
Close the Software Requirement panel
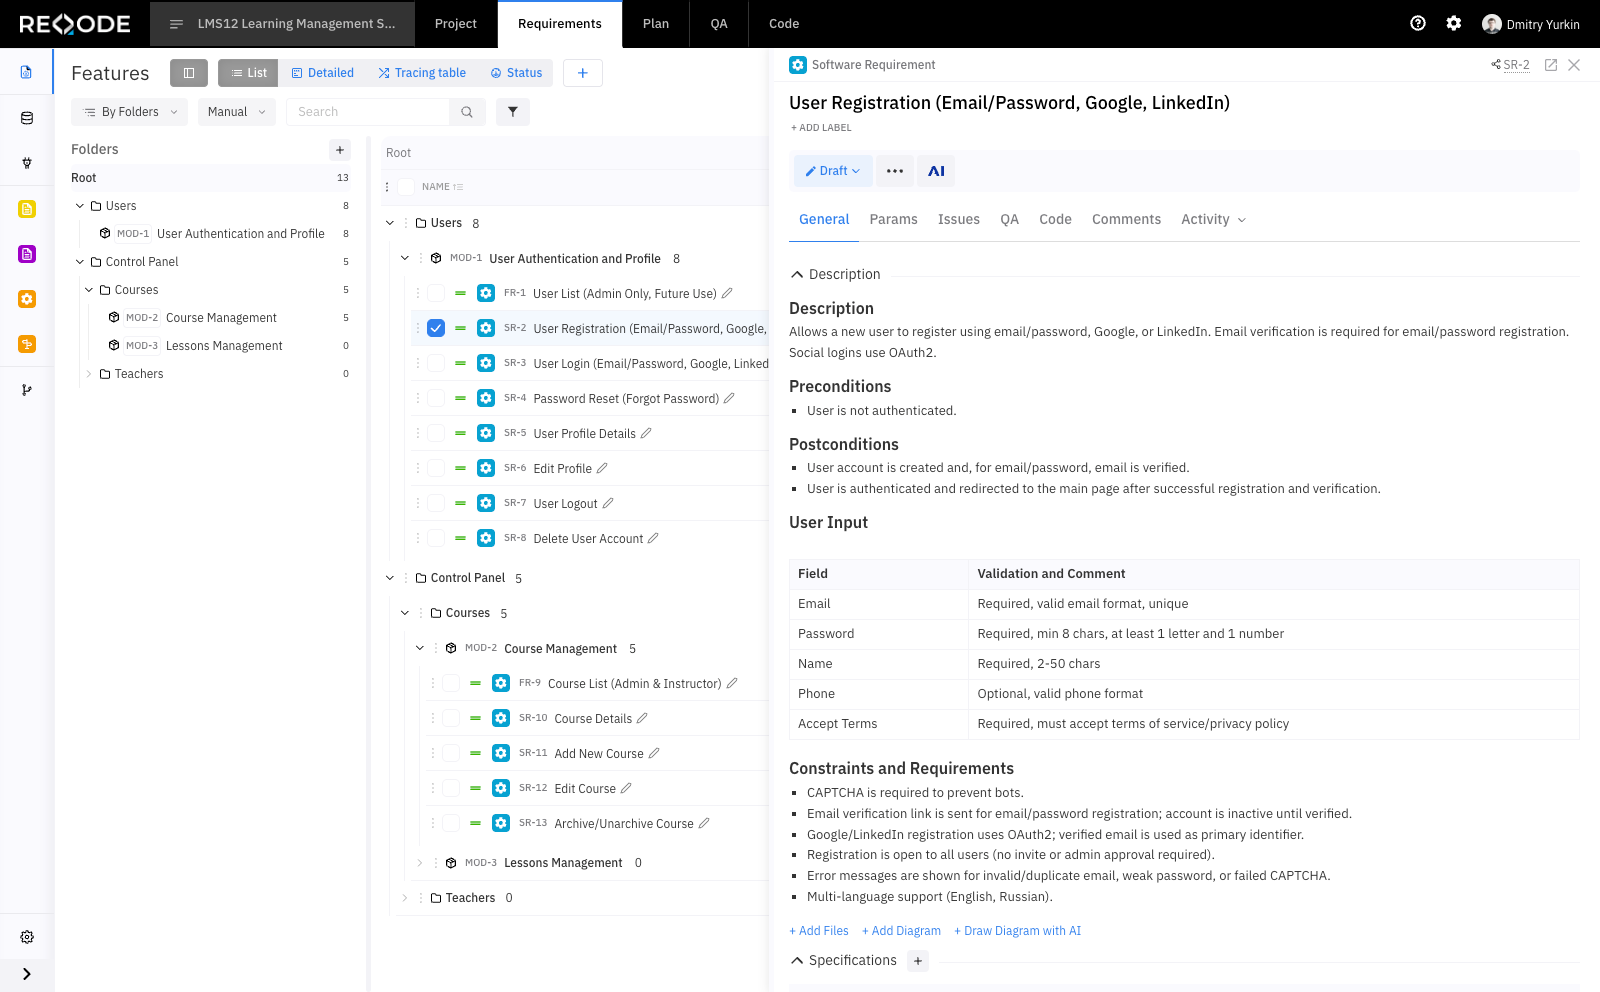[x=1574, y=65]
